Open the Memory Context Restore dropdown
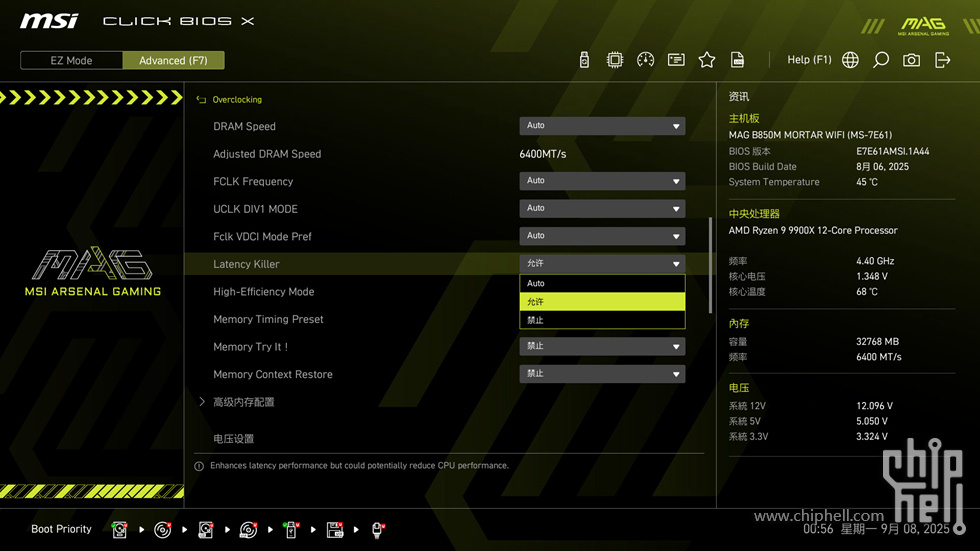 click(x=602, y=374)
